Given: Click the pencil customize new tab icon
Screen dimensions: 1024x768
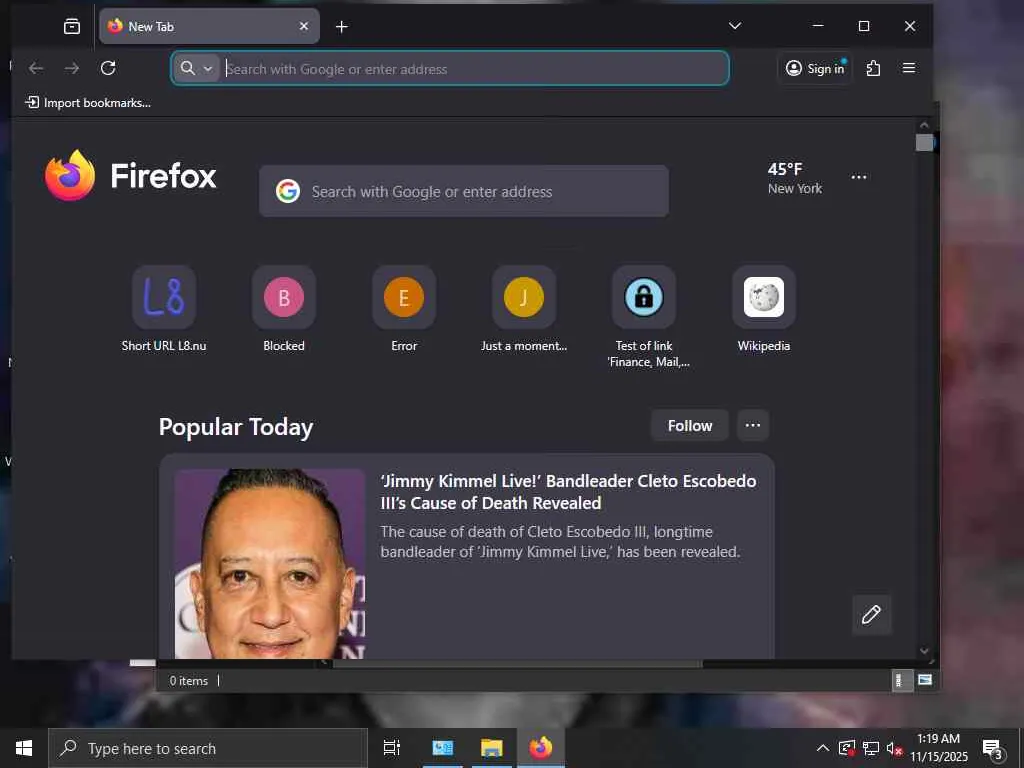Looking at the screenshot, I should click(x=871, y=615).
